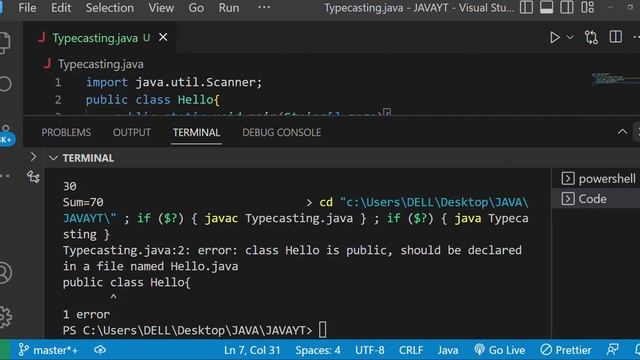The height and width of the screenshot is (360, 640).
Task: Open the Run menu
Action: point(229,8)
